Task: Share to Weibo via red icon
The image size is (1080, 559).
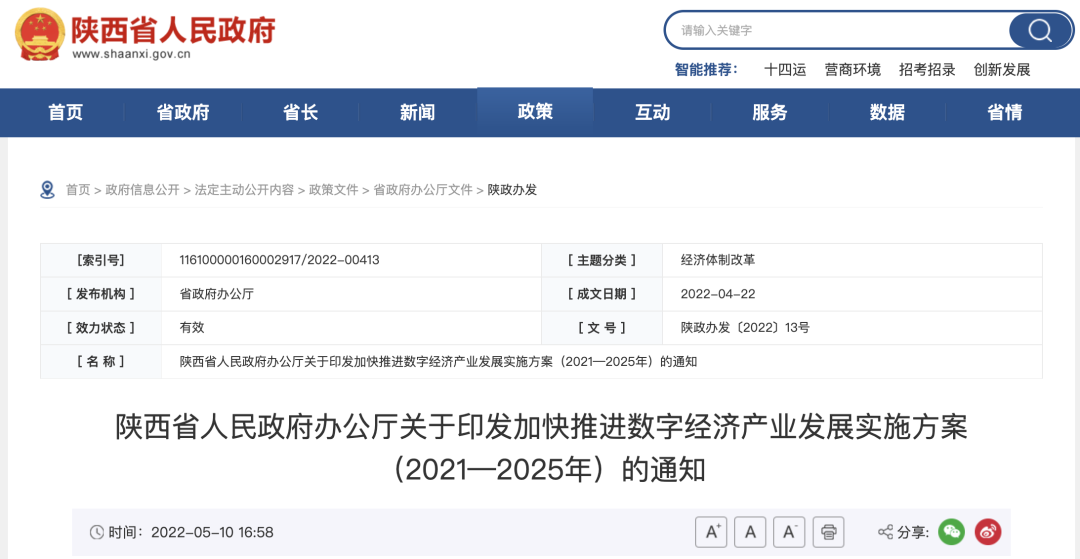Action: point(988,531)
